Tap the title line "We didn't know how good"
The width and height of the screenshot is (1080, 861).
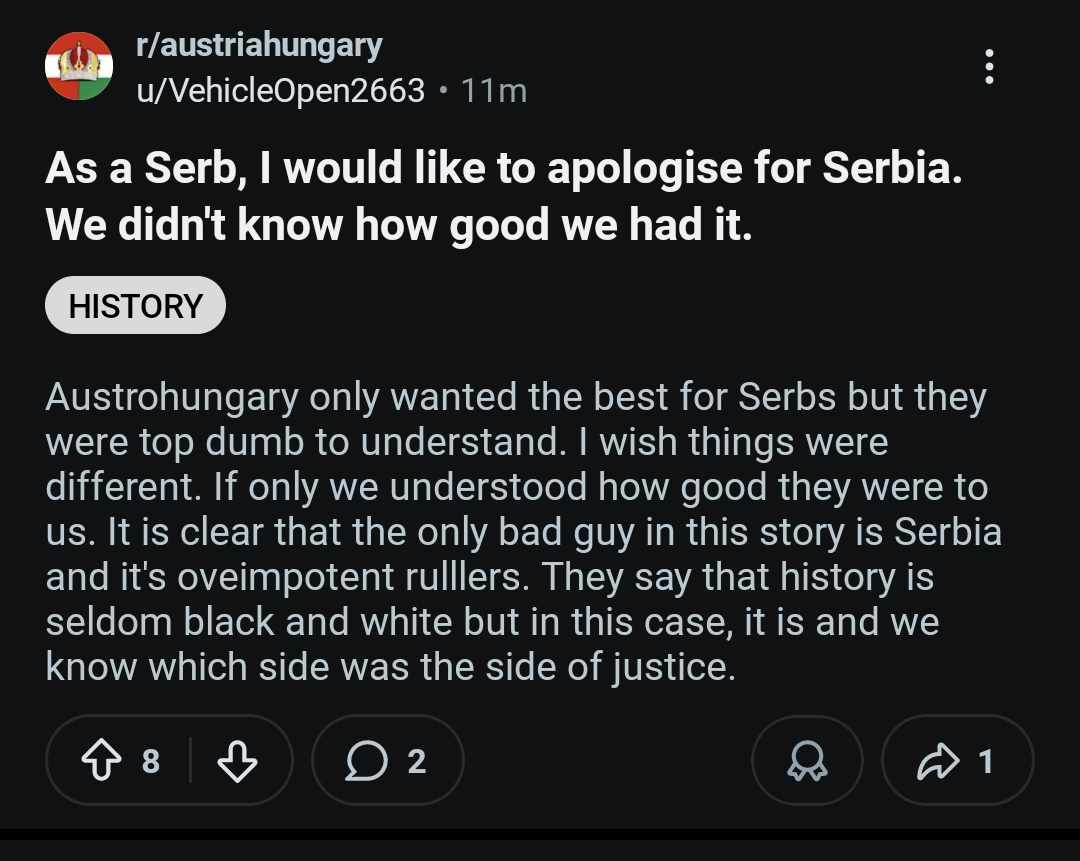(398, 226)
